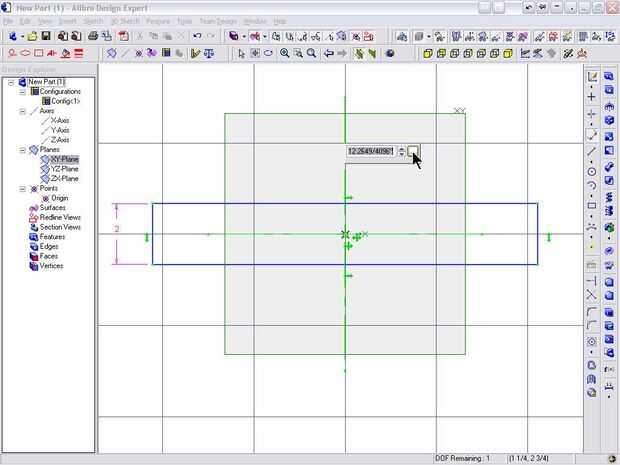The height and width of the screenshot is (465, 620).
Task: Select the Trim sketch tool (X icon)
Action: (x=592, y=295)
